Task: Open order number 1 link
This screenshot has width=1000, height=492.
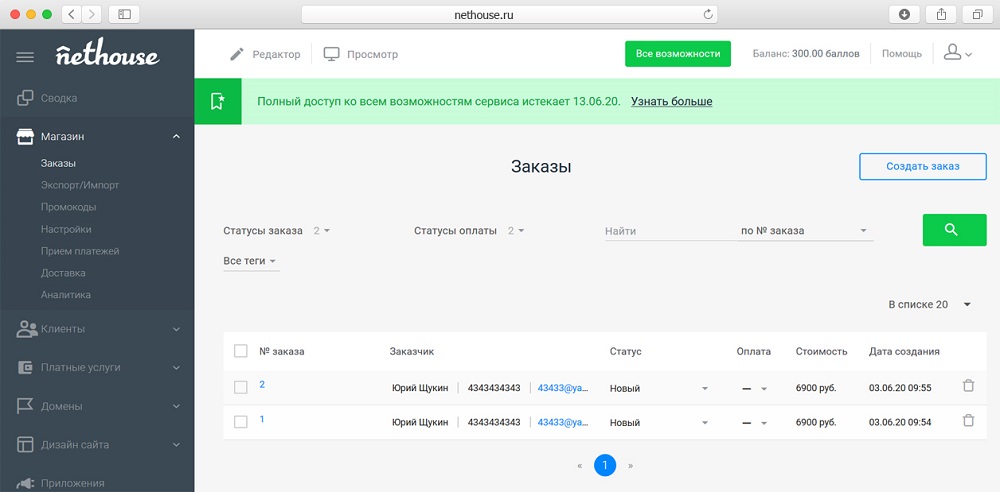Action: click(x=262, y=419)
